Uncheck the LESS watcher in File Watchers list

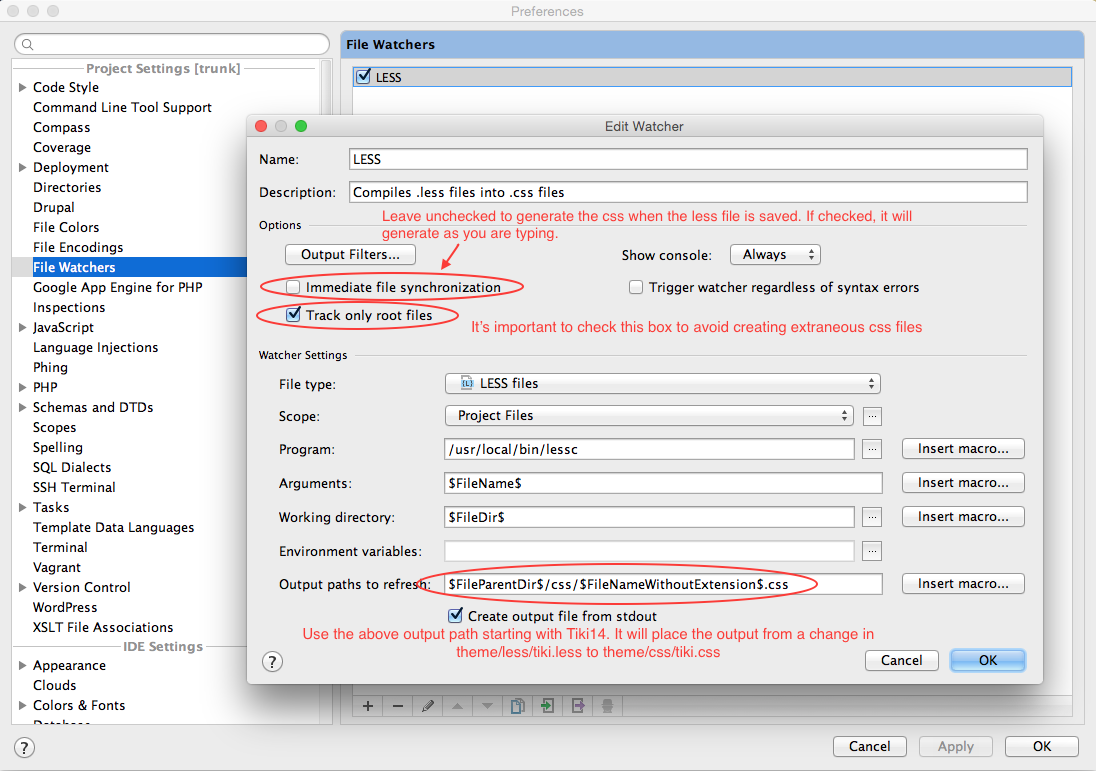pos(363,76)
